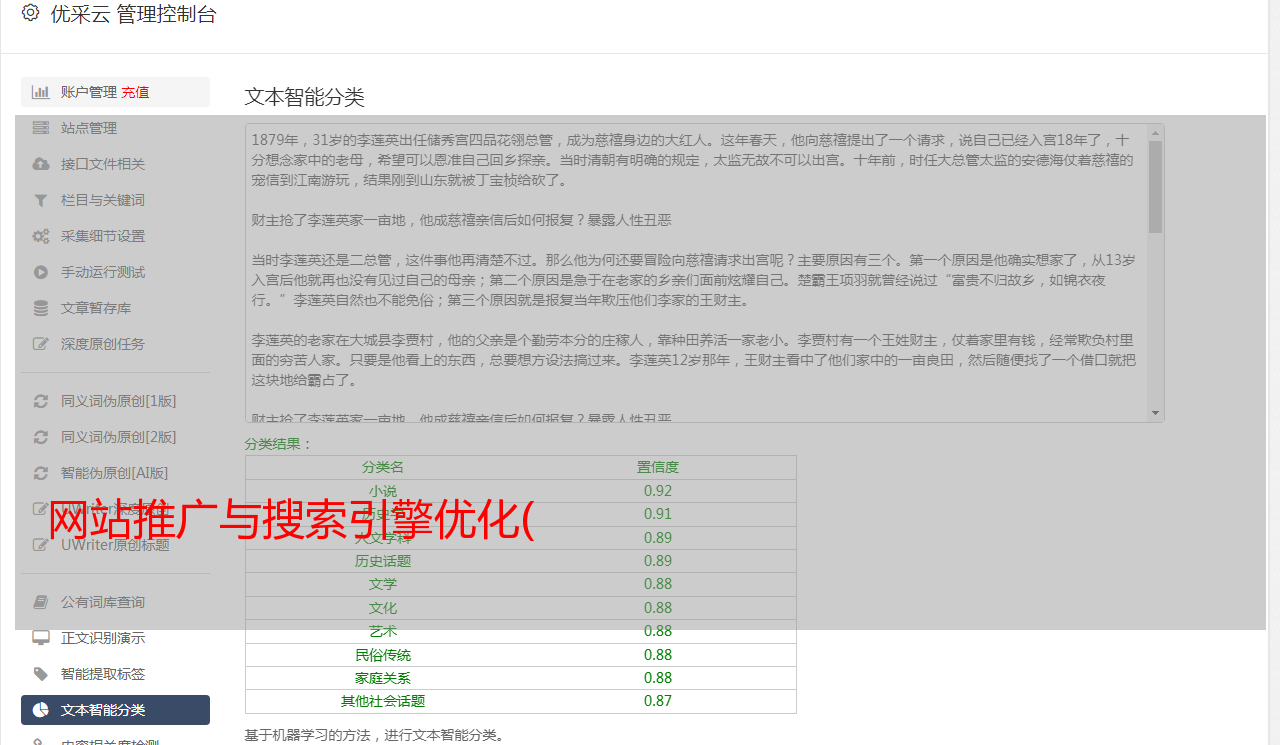Click the red 充值 recharge link
The image size is (1280, 745).
[135, 92]
